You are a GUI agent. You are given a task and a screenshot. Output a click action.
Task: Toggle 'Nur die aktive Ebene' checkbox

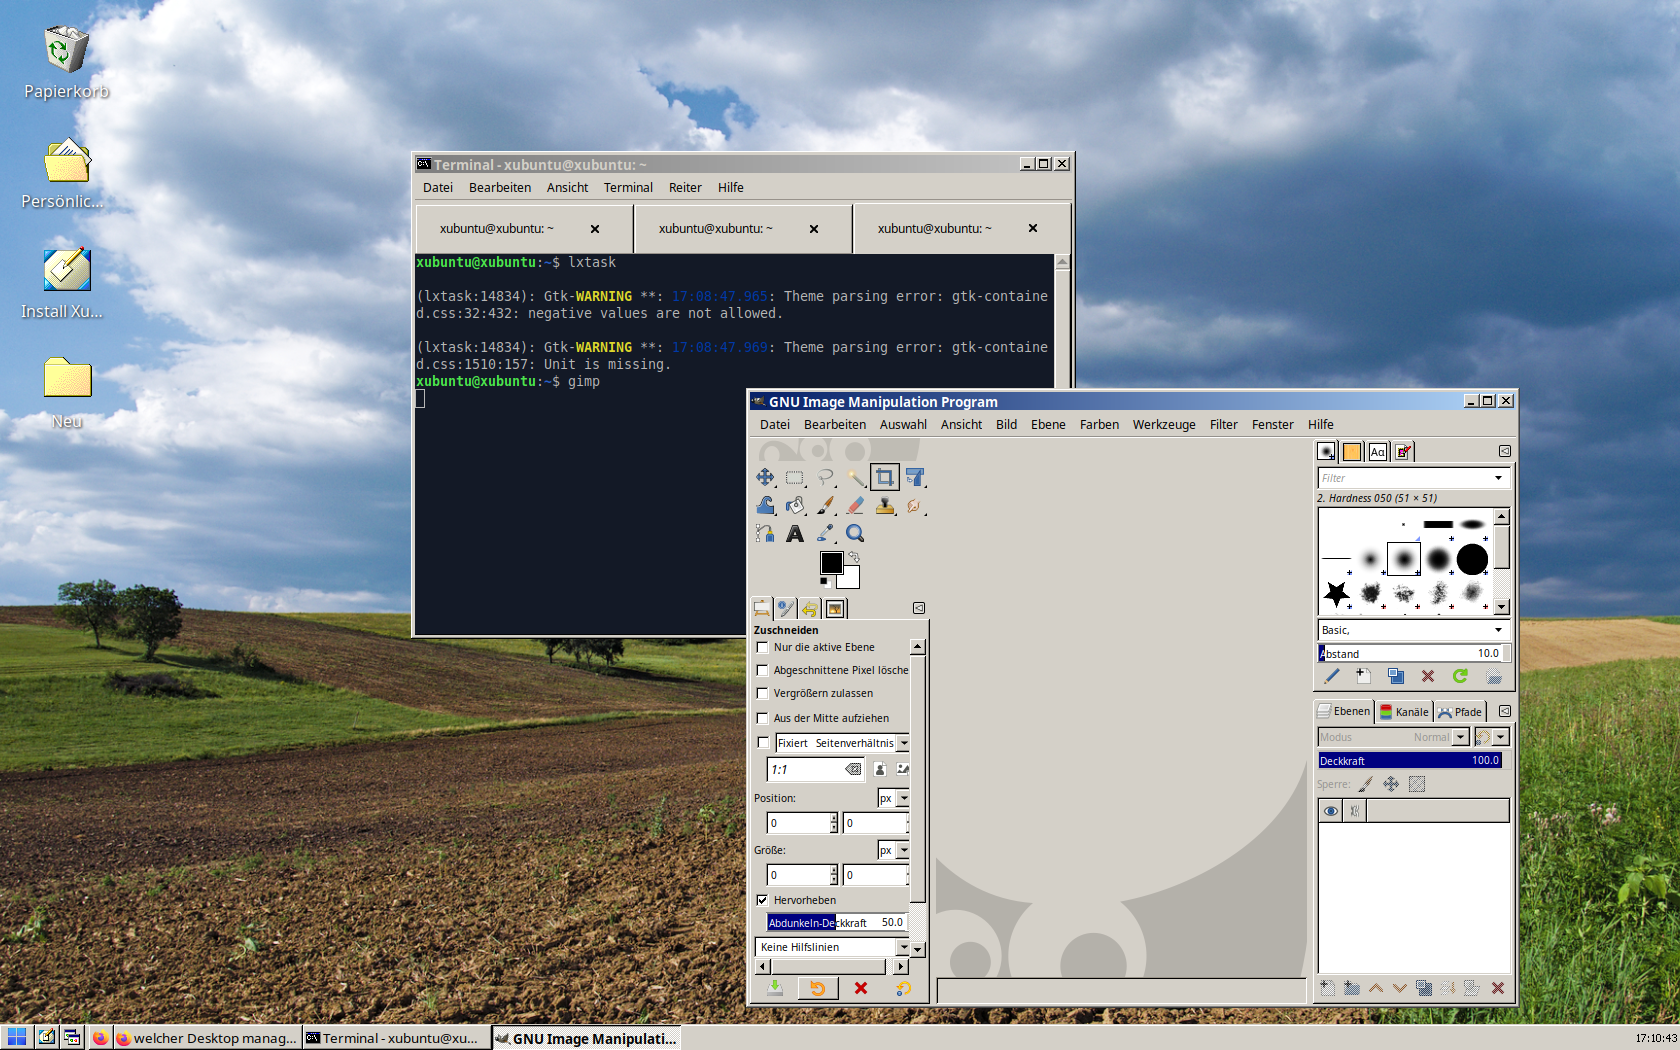tap(763, 647)
